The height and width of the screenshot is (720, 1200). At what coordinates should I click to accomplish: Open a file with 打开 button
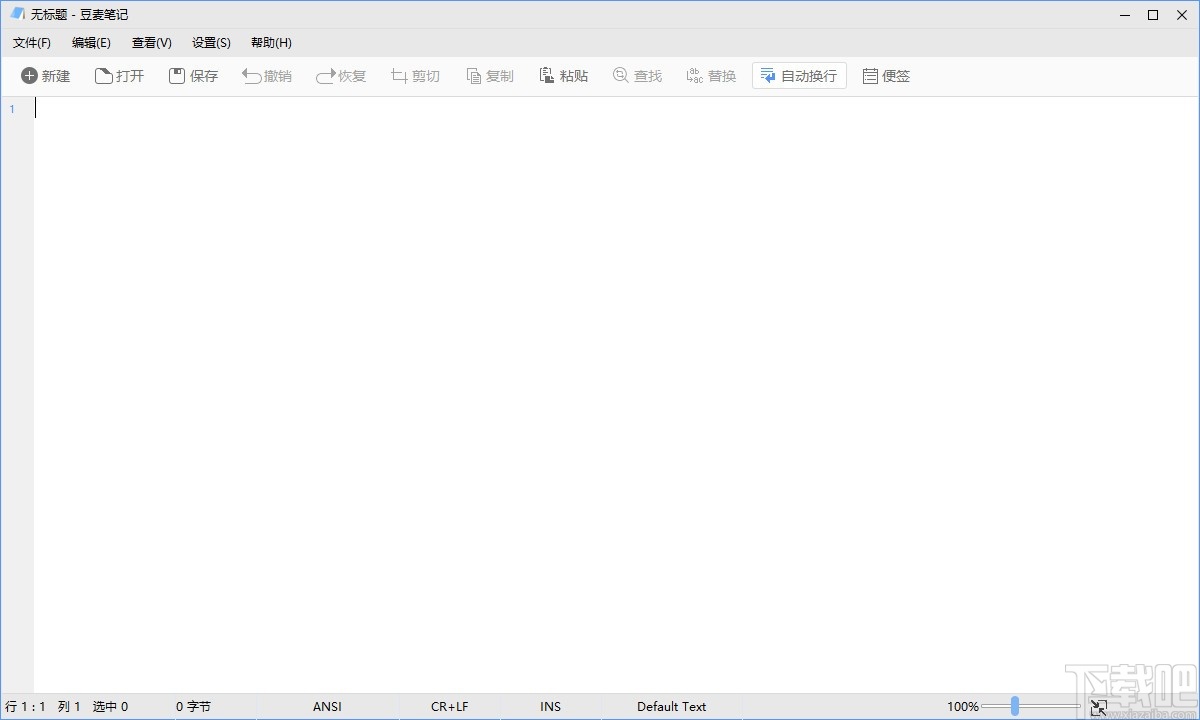[120, 76]
